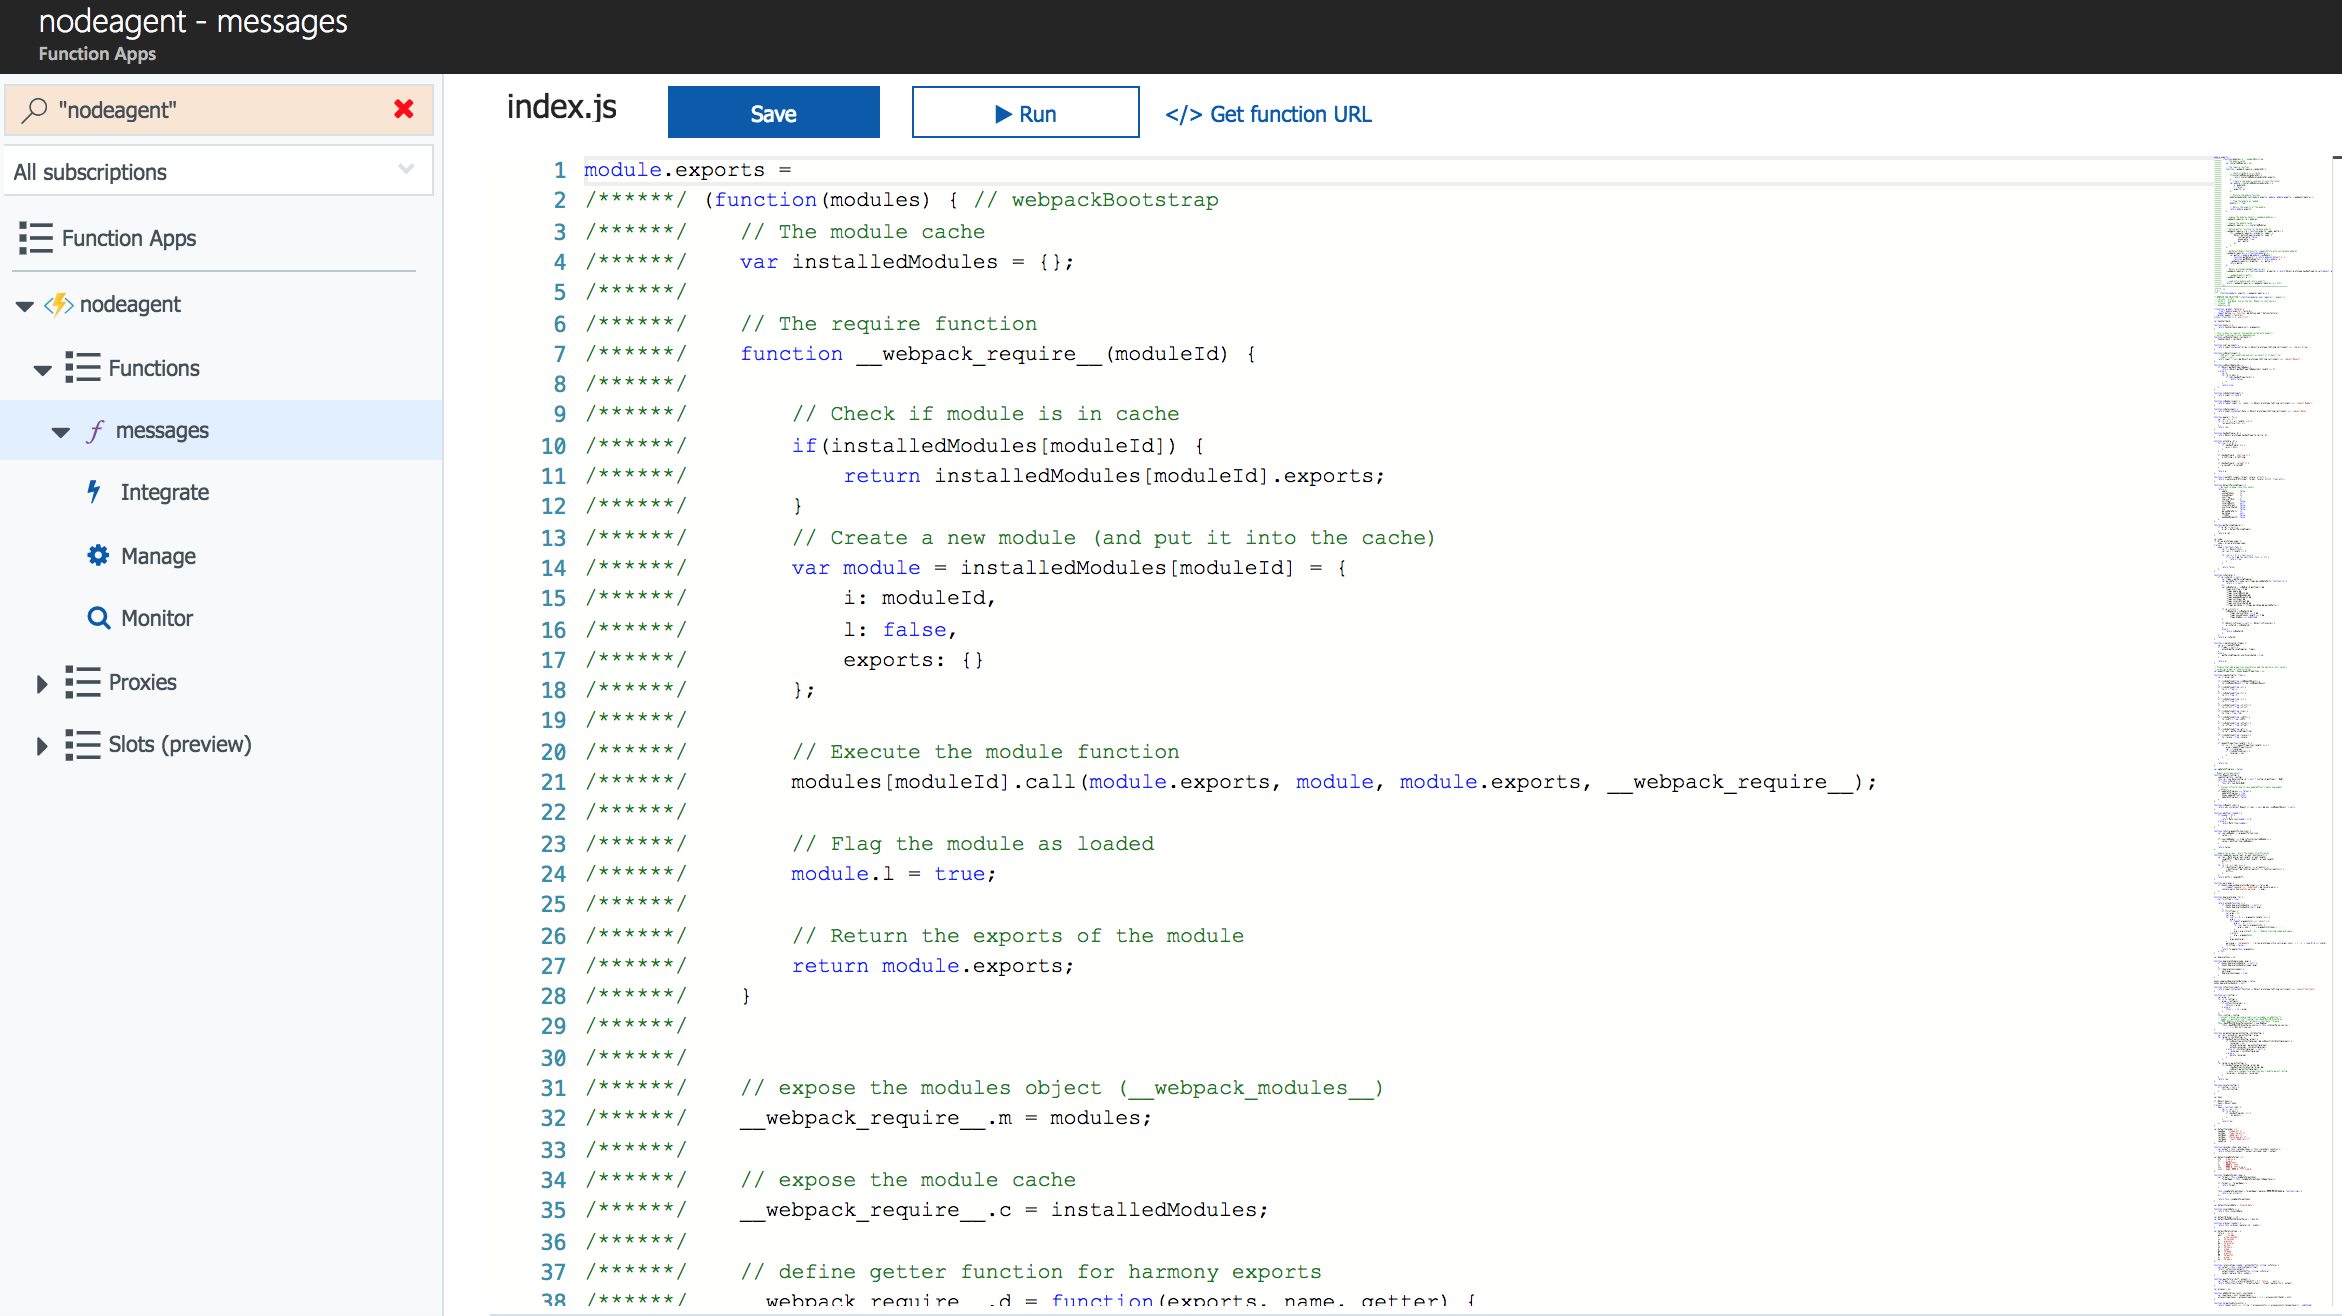Click the search magnifier icon
This screenshot has height=1316, width=2342.
[x=35, y=109]
